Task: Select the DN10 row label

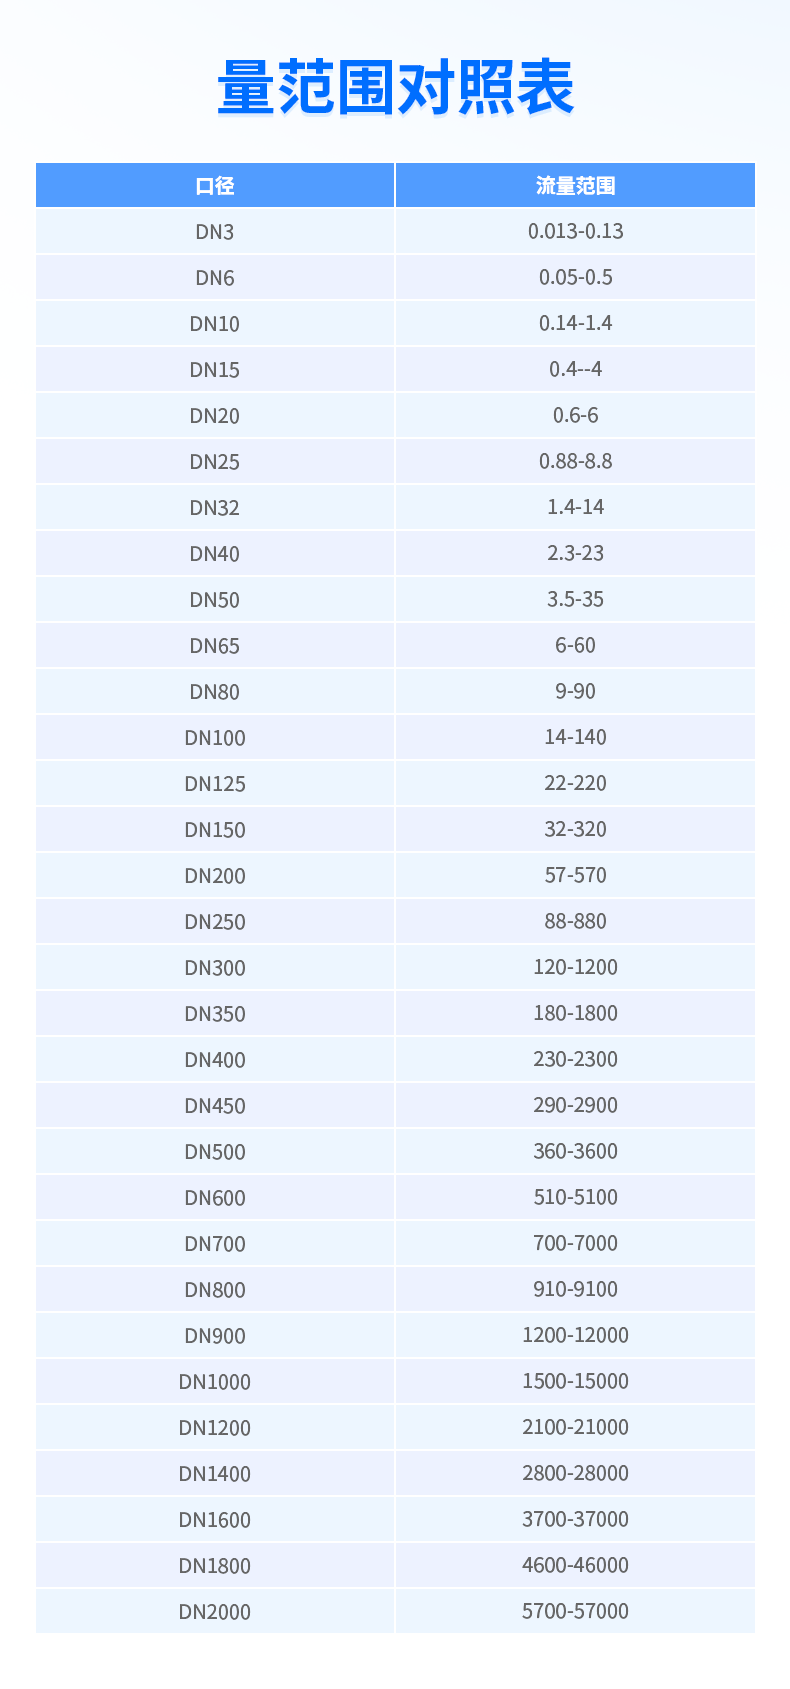Action: [215, 324]
